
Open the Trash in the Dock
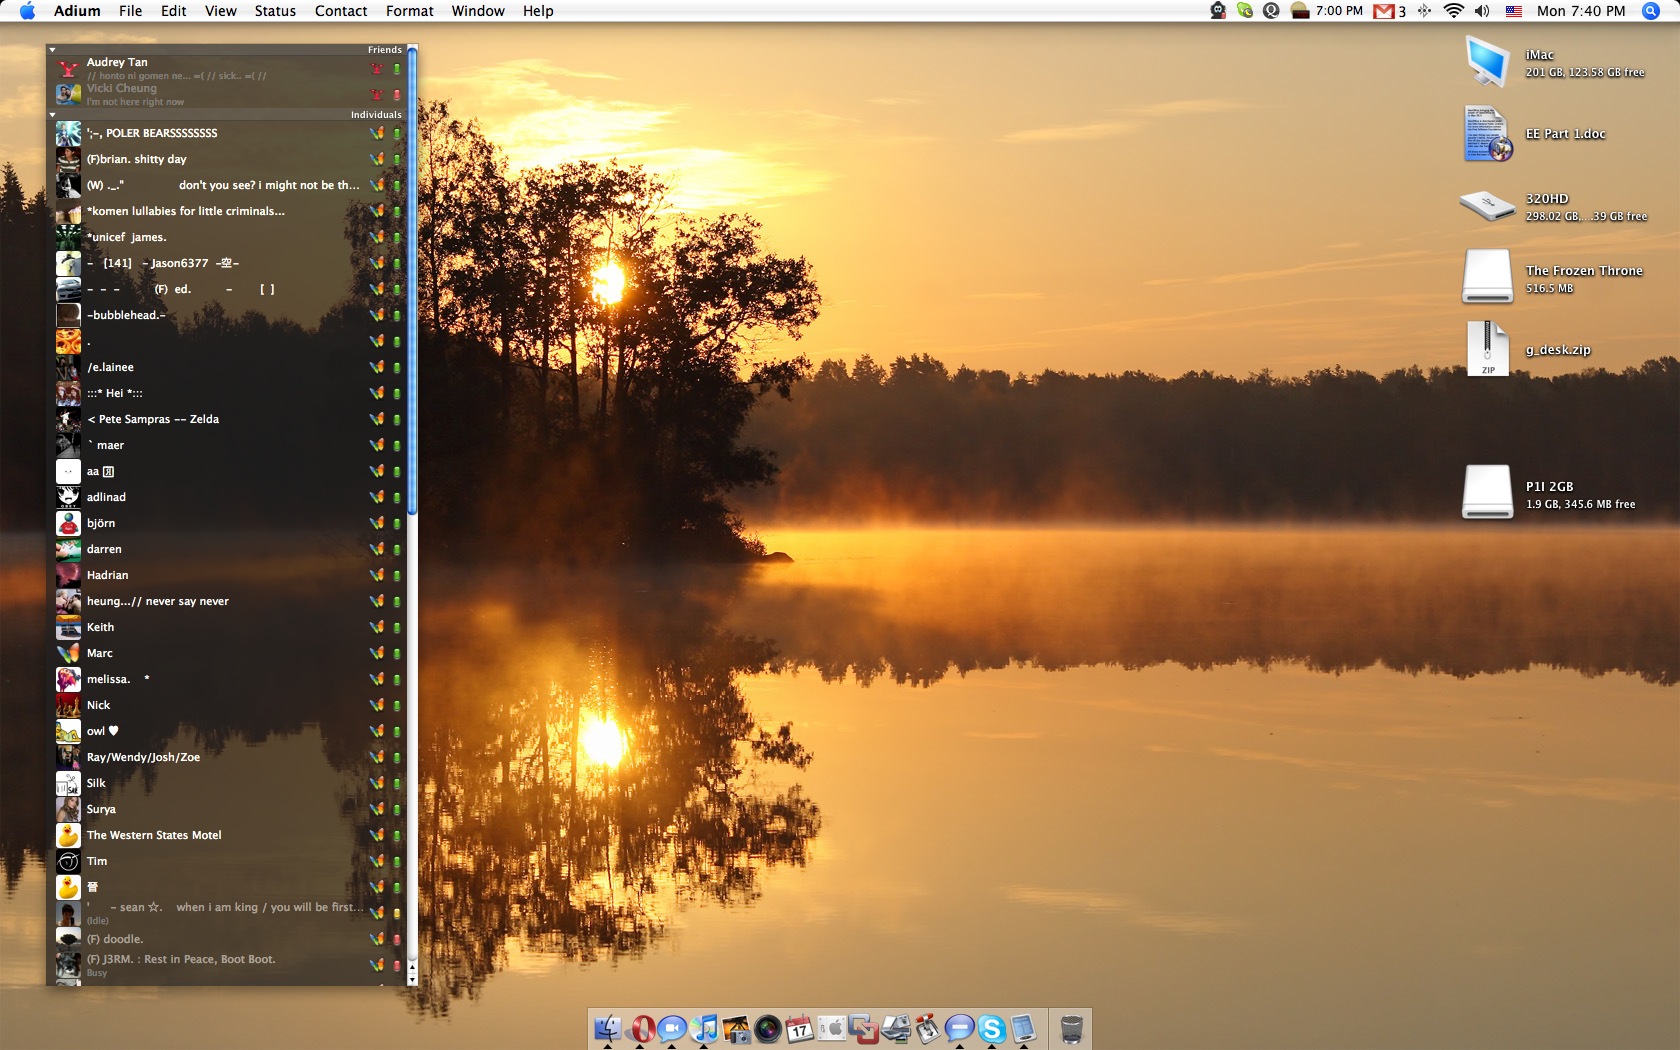(1071, 1028)
